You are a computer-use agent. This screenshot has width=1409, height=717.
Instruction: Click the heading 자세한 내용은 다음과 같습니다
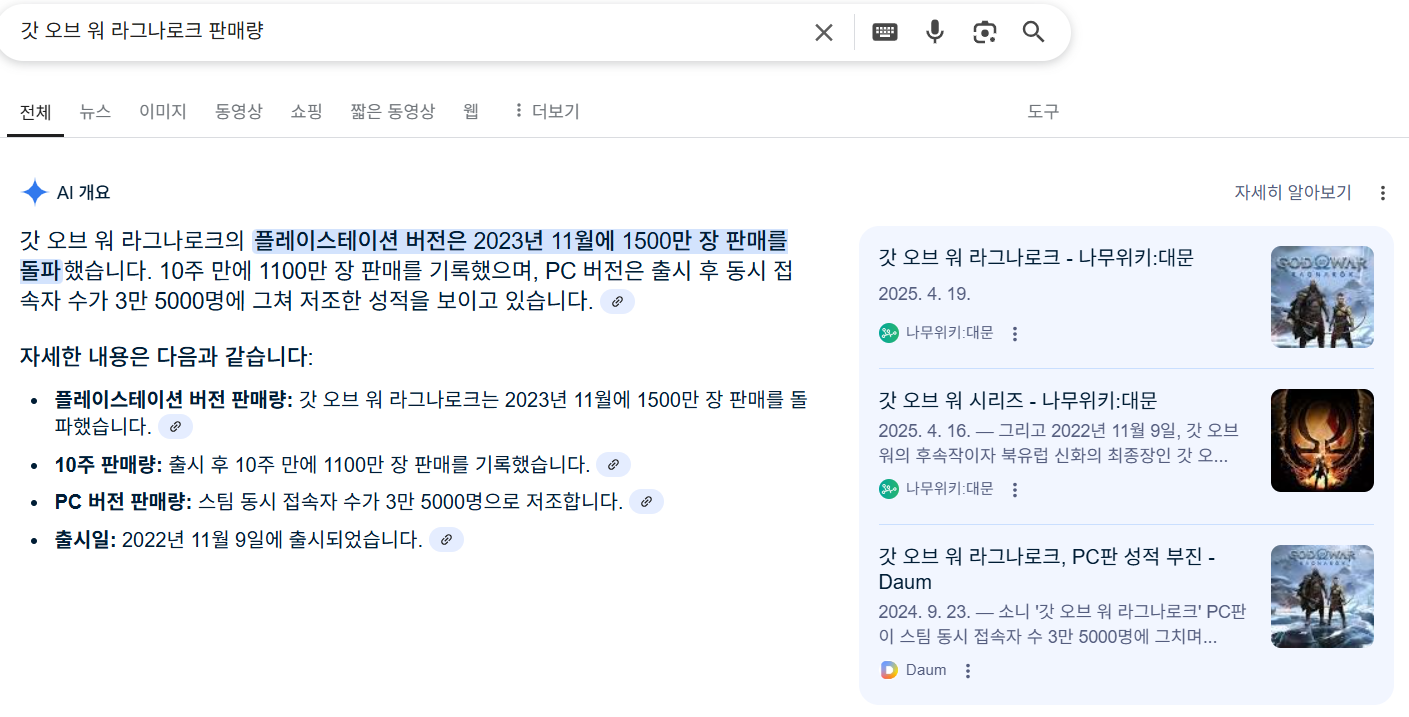166,357
